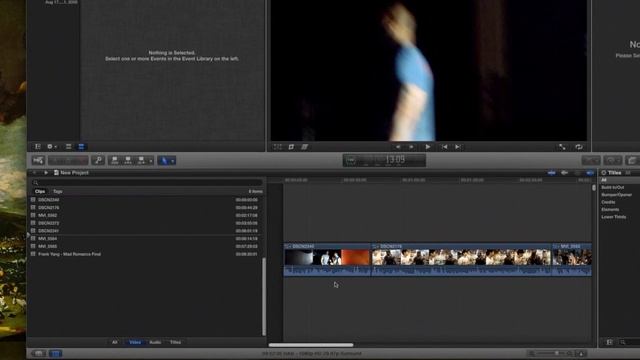Toggle video skimming in timeline header

click(551, 173)
